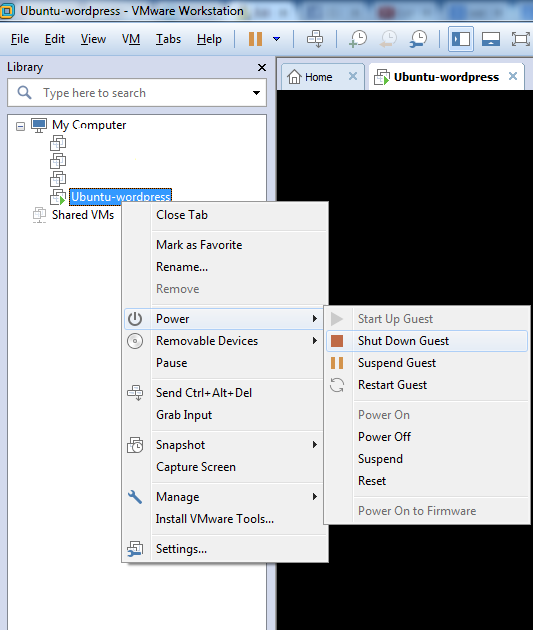Click the Manage wrench icon
The height and width of the screenshot is (634, 533).
coord(135,497)
